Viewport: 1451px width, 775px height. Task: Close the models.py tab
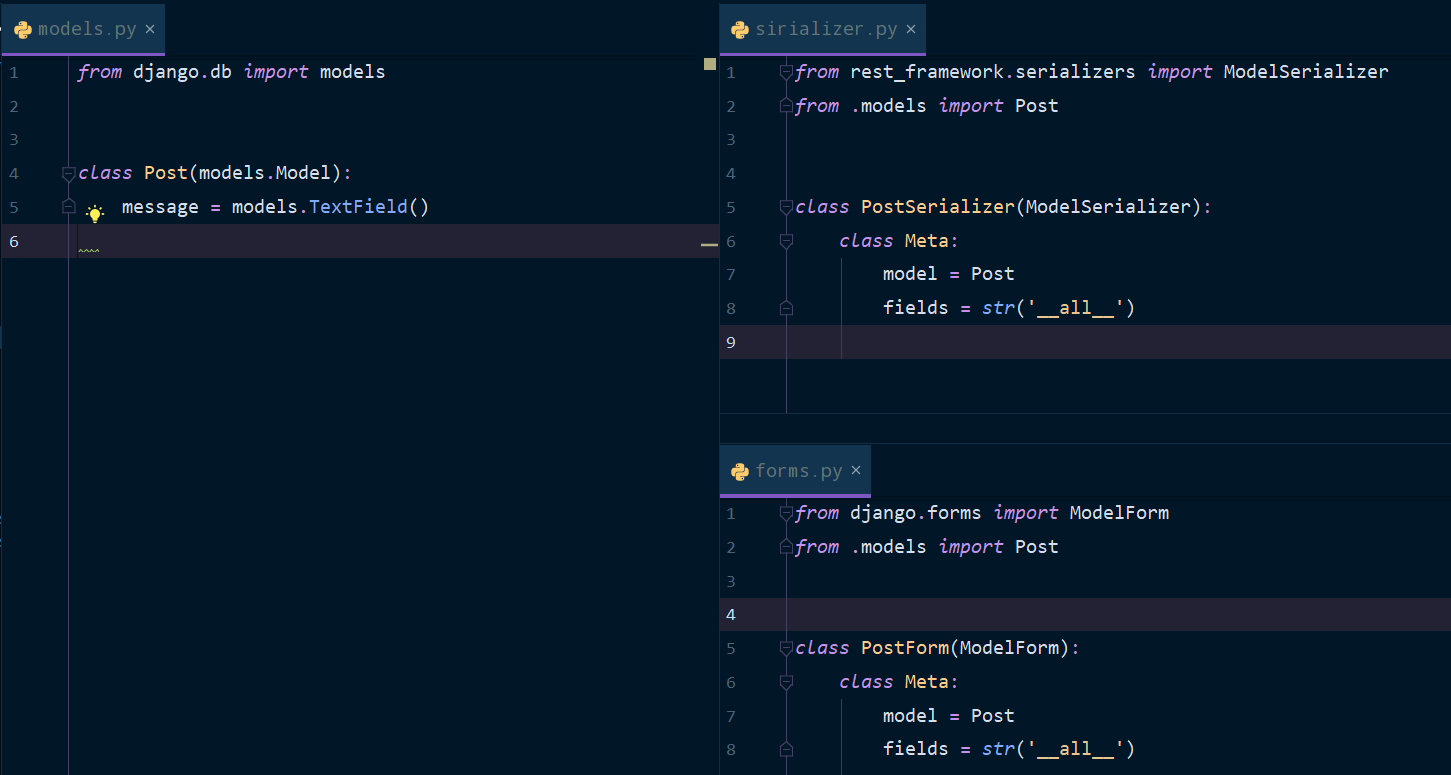(150, 29)
